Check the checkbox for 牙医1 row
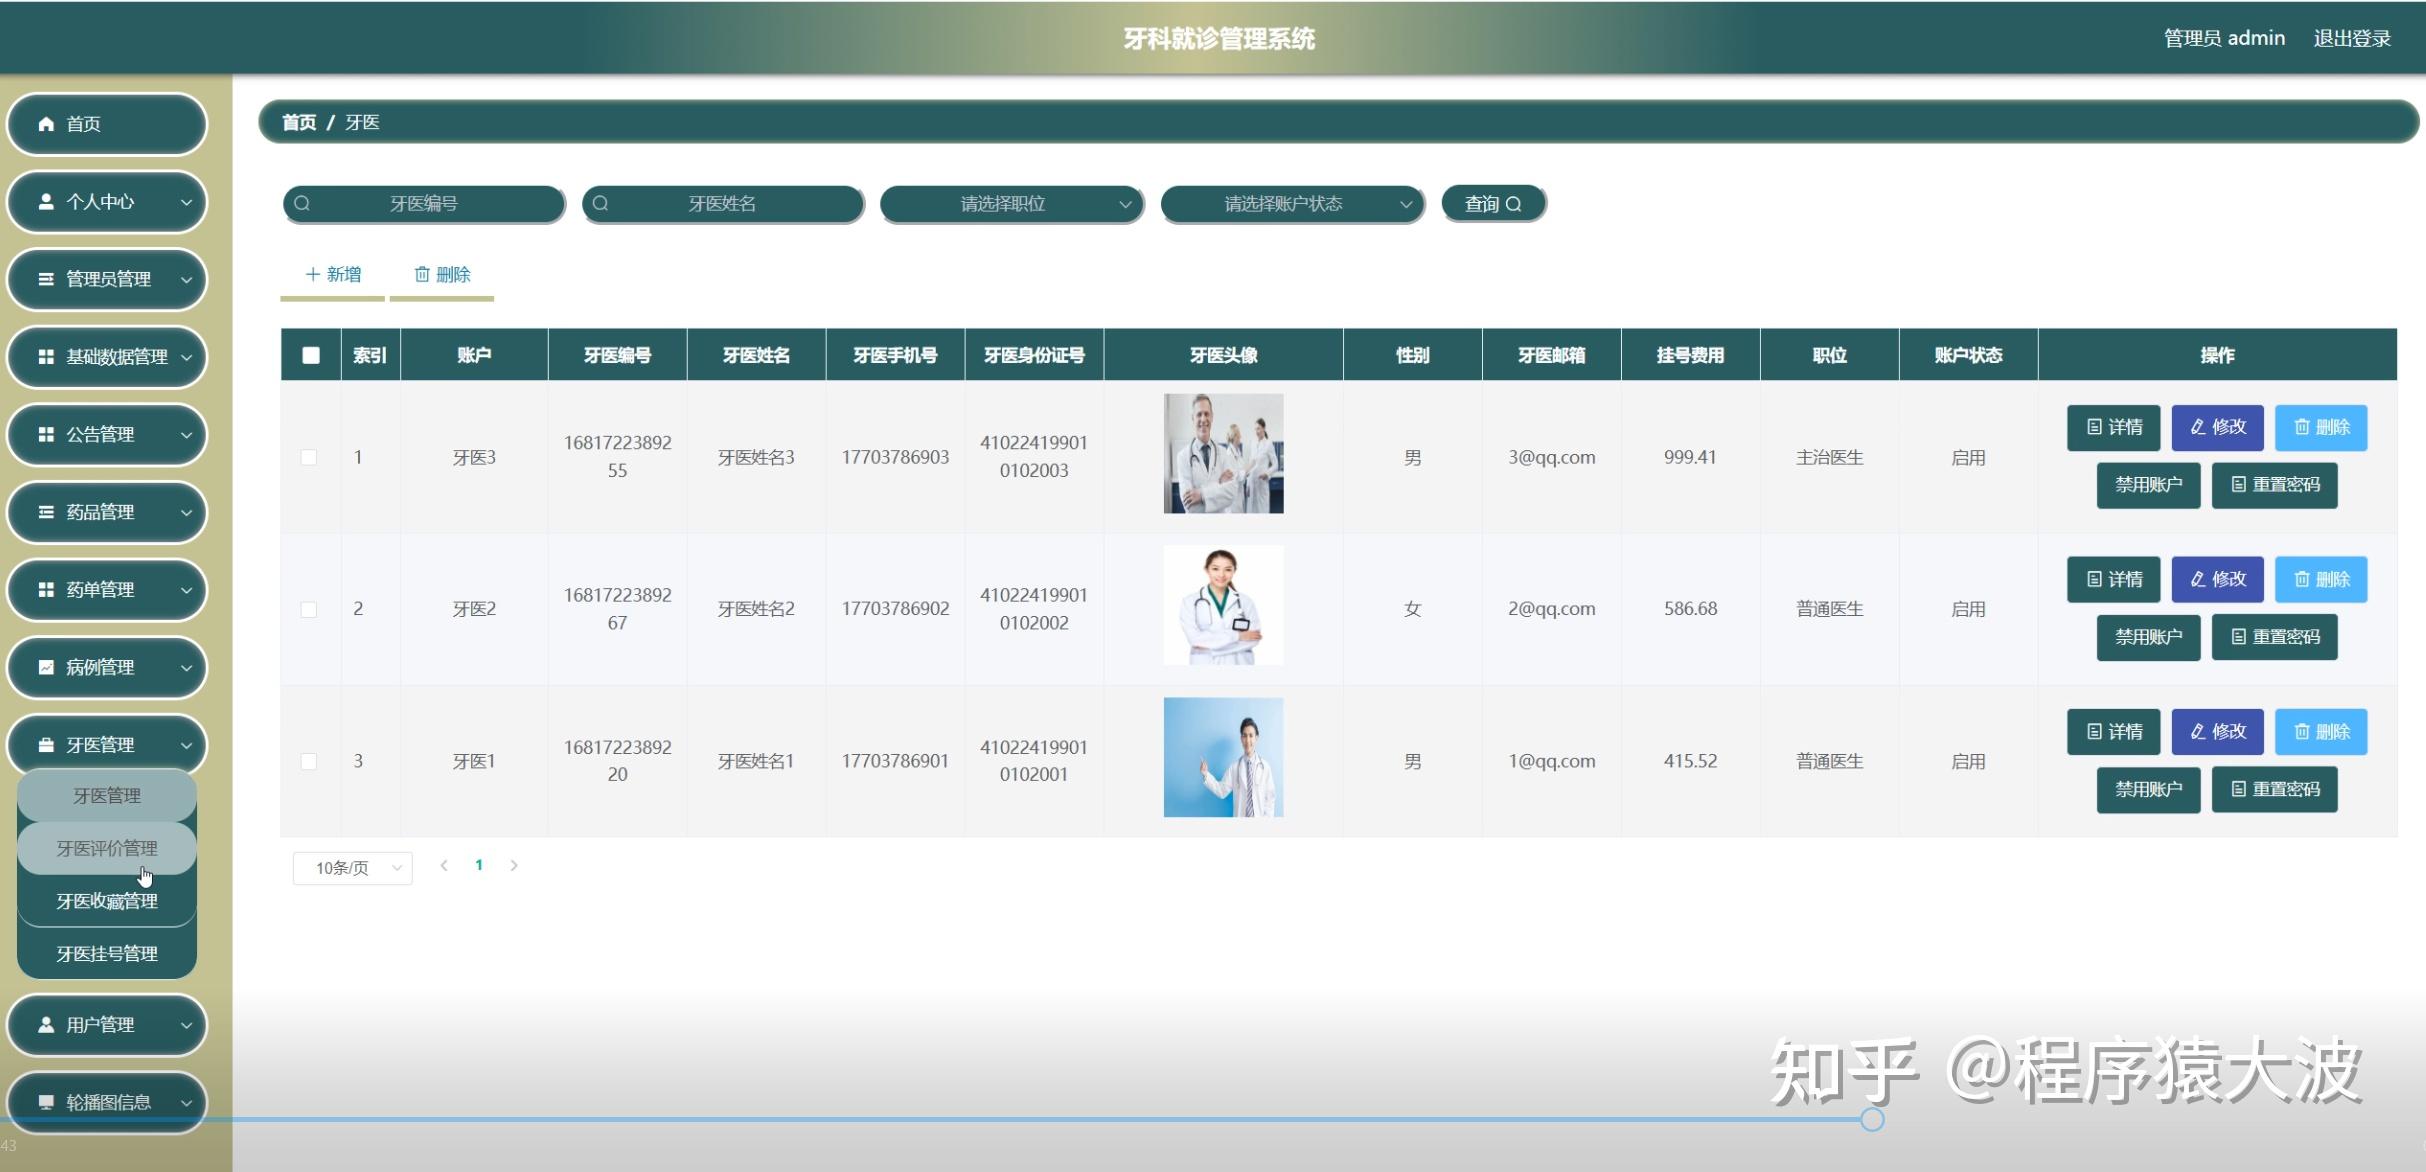The height and width of the screenshot is (1172, 2426). point(309,761)
